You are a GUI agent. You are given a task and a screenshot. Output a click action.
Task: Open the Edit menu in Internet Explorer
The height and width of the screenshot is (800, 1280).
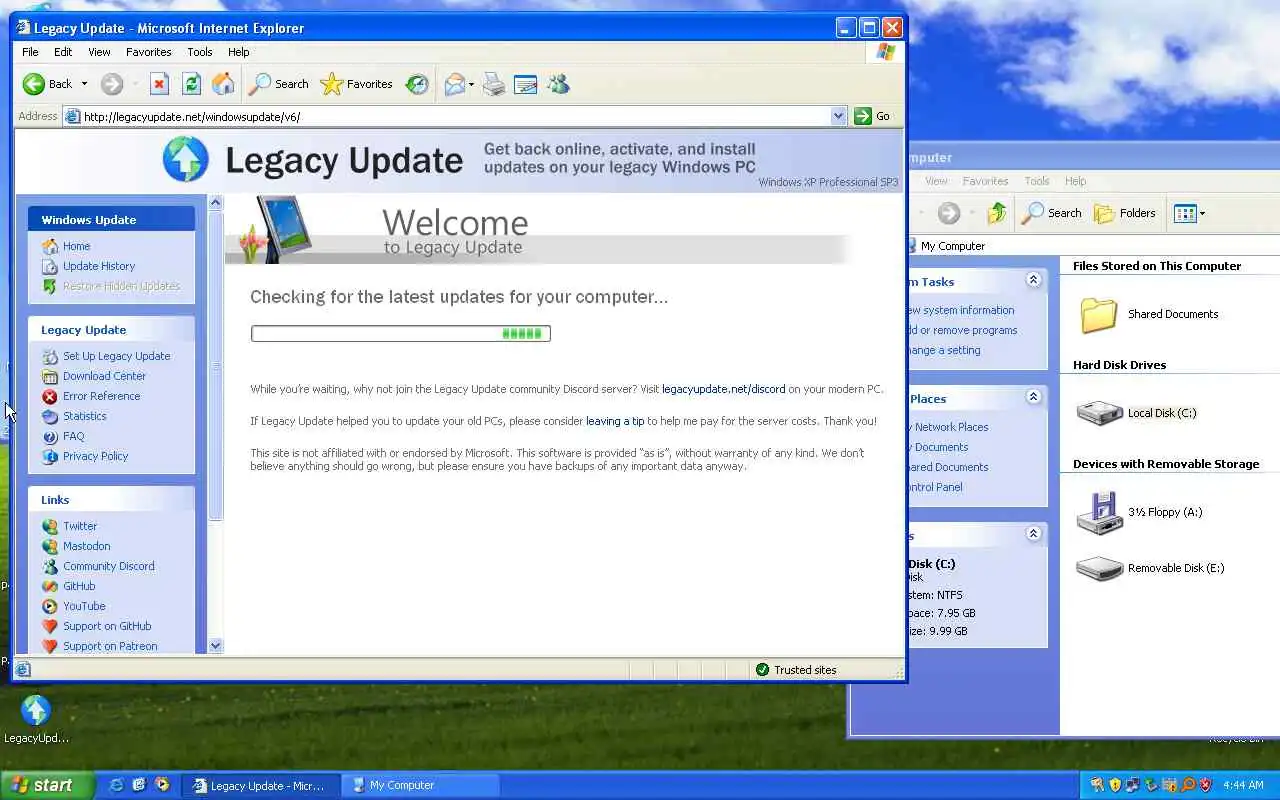(x=63, y=52)
